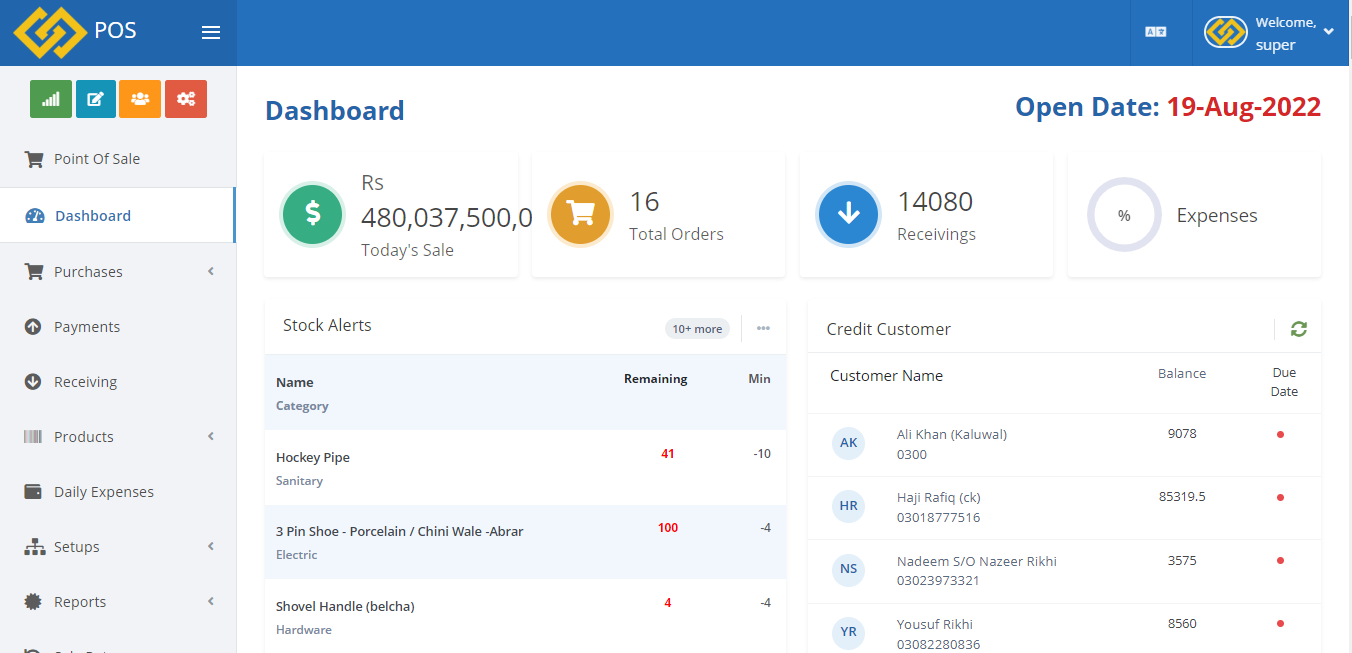Click the 16 Total Orders value
Image resolution: width=1352 pixels, height=653 pixels.
click(644, 201)
